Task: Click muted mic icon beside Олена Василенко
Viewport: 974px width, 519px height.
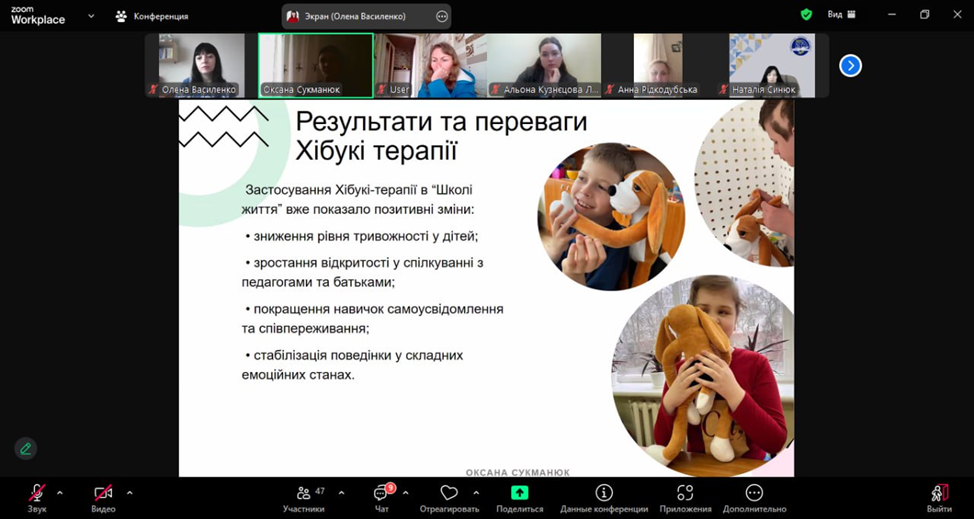Action: 153,90
